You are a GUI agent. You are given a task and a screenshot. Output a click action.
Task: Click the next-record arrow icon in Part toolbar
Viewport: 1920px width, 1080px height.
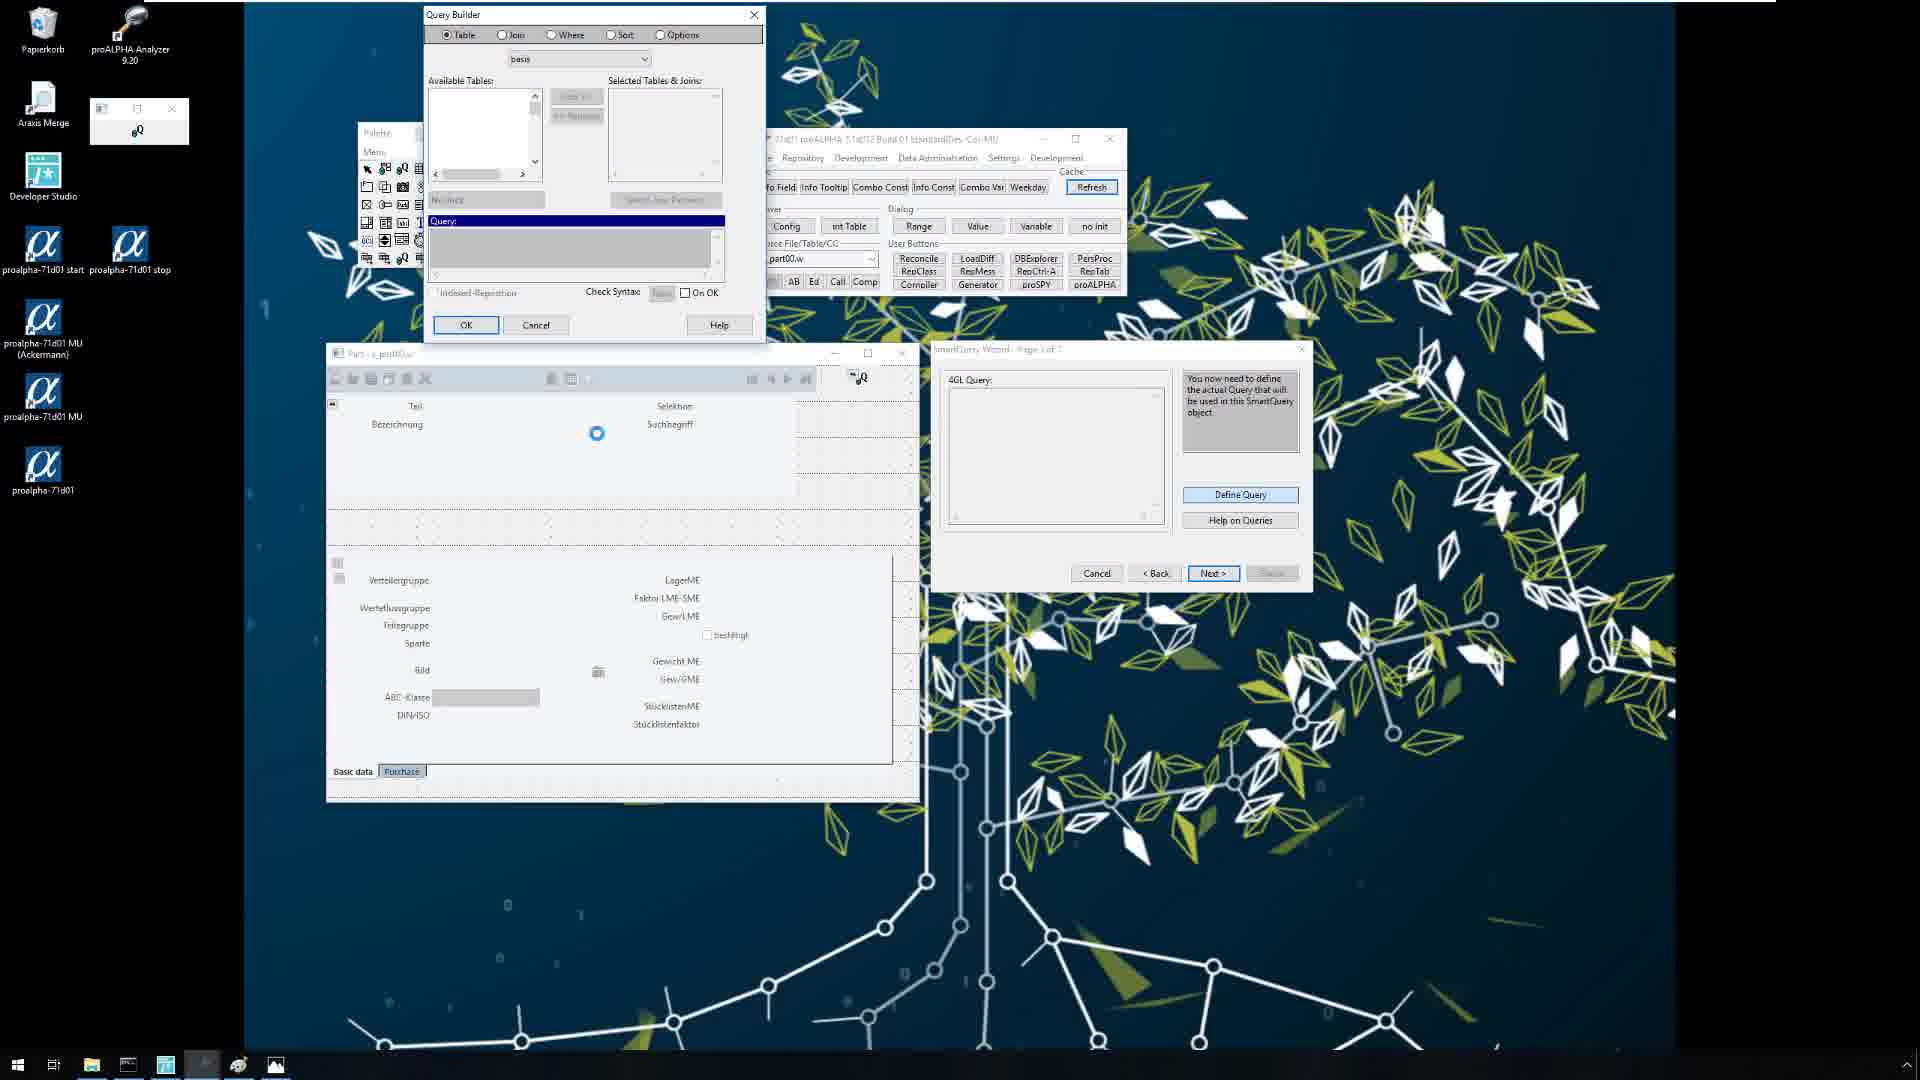tap(788, 379)
